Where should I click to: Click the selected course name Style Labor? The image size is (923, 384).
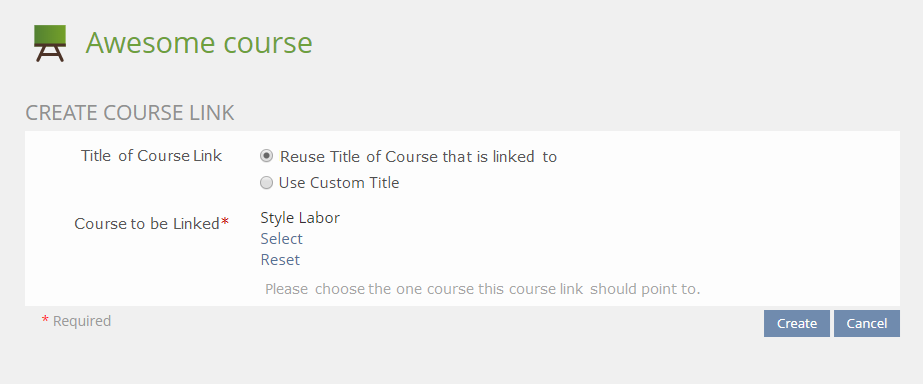[x=300, y=218]
